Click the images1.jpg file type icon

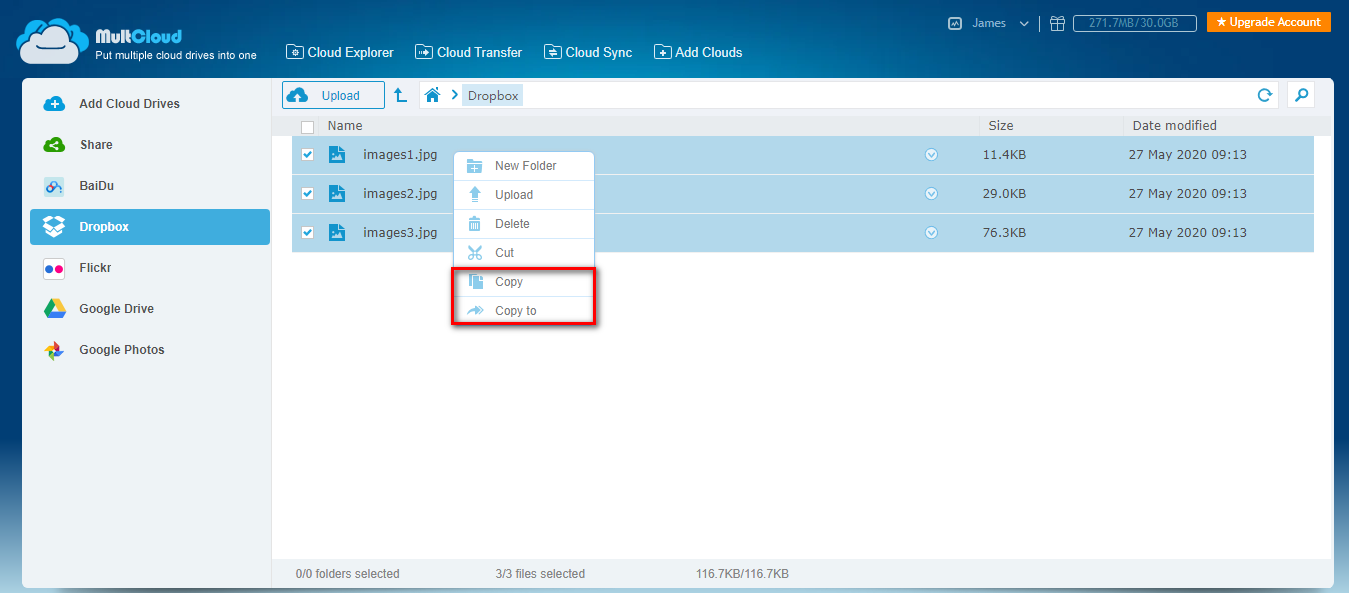(337, 155)
